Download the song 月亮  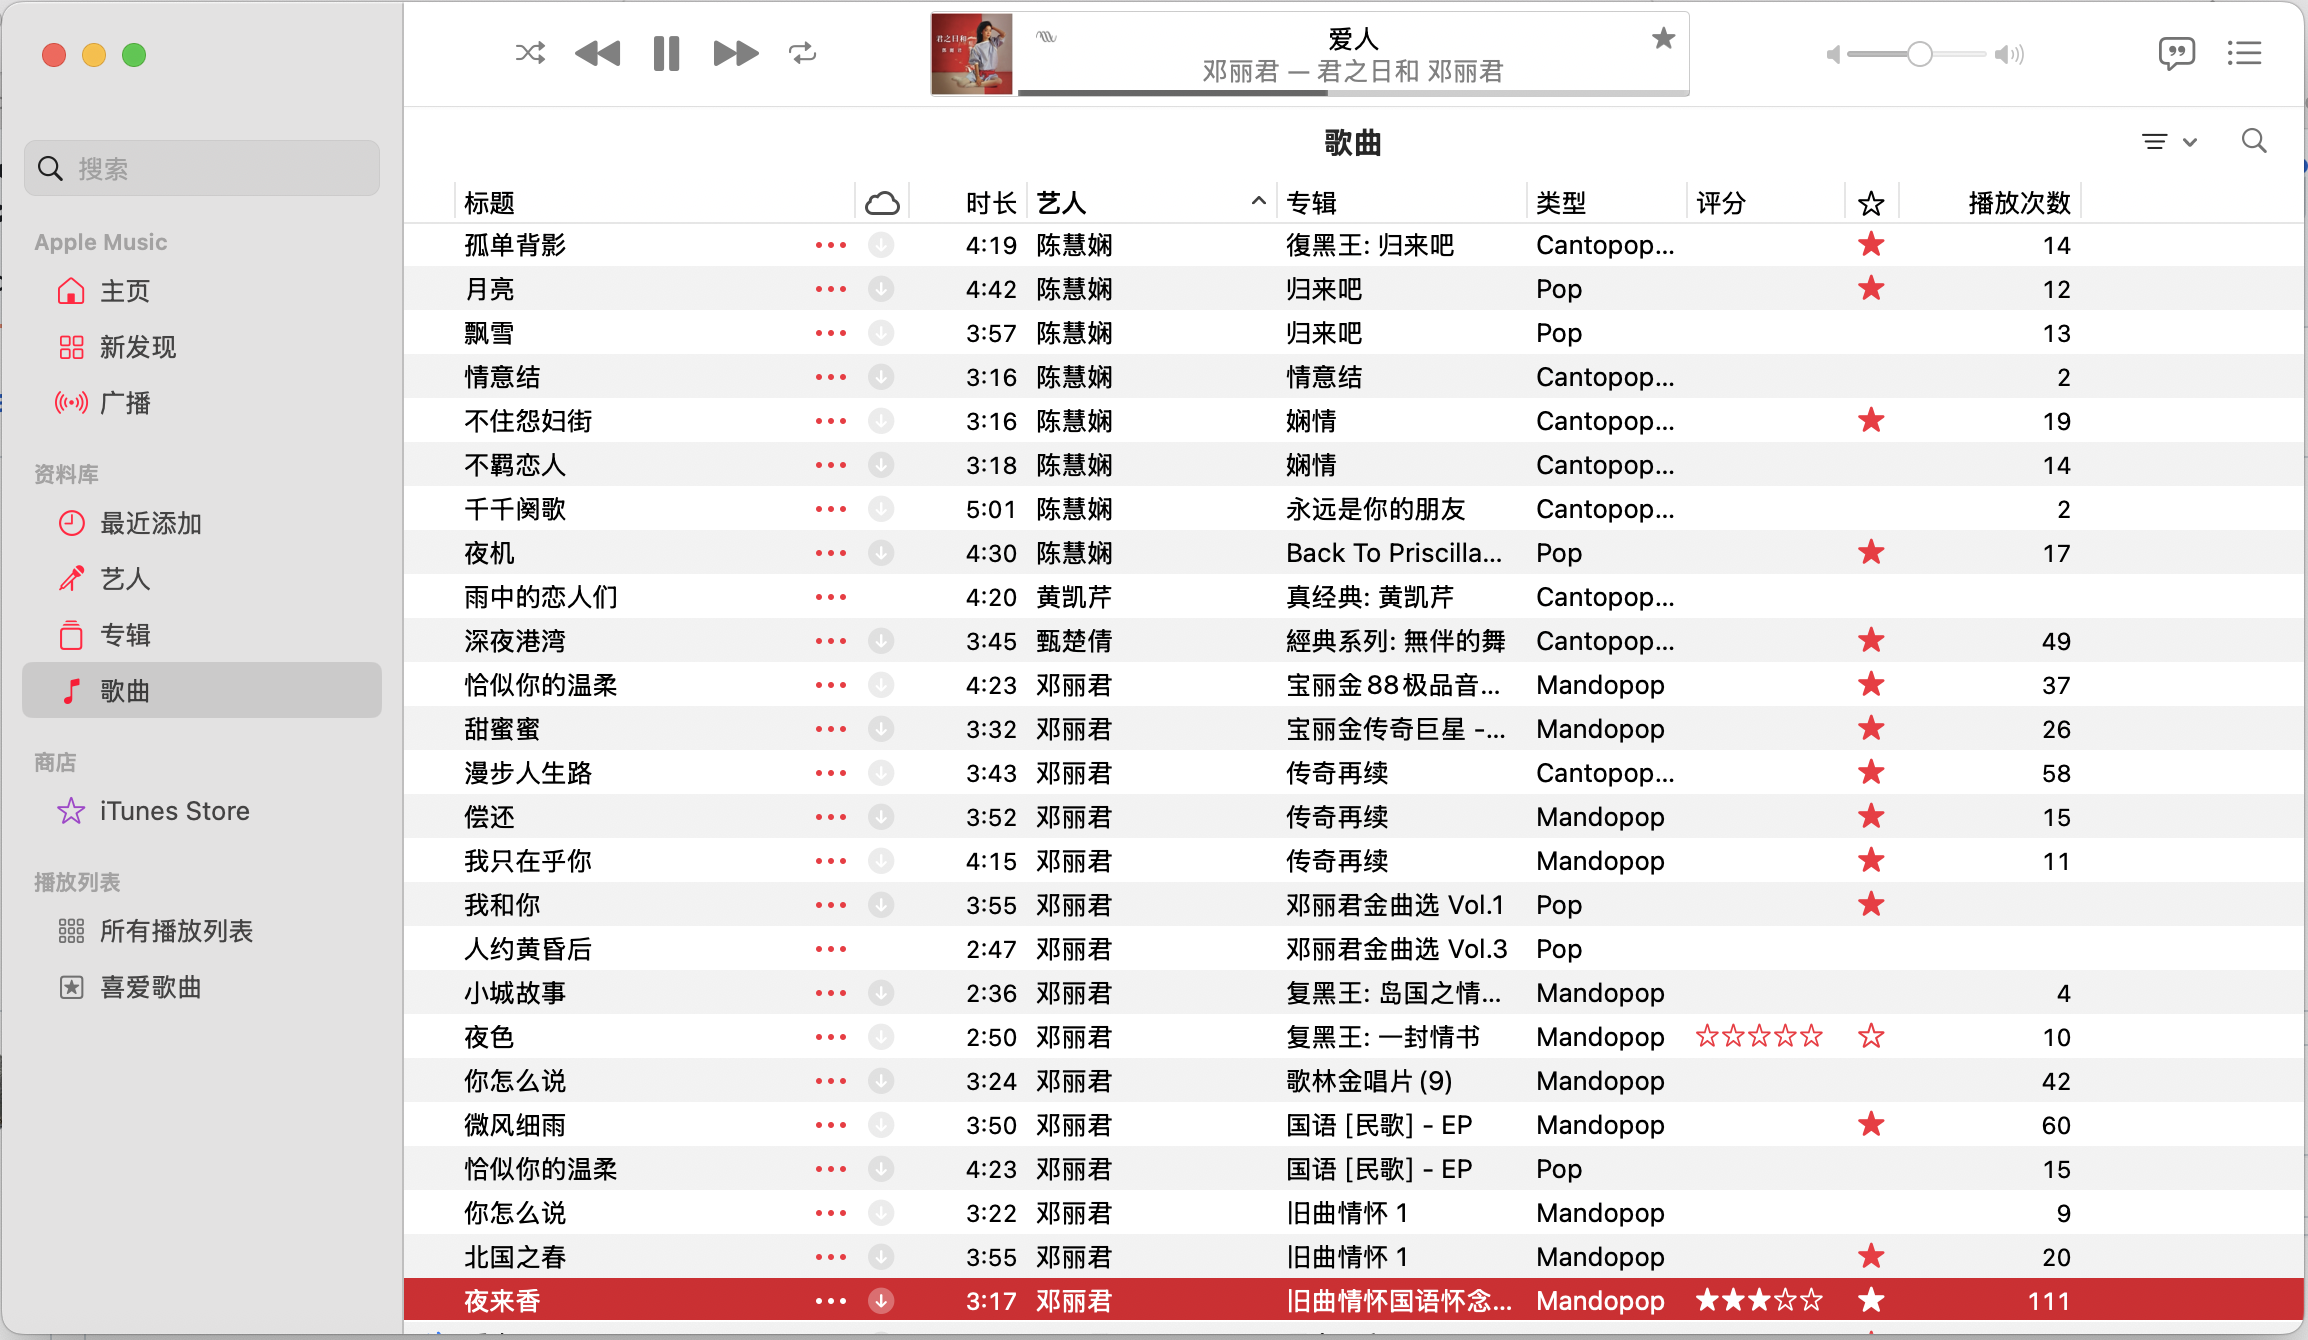pos(881,289)
